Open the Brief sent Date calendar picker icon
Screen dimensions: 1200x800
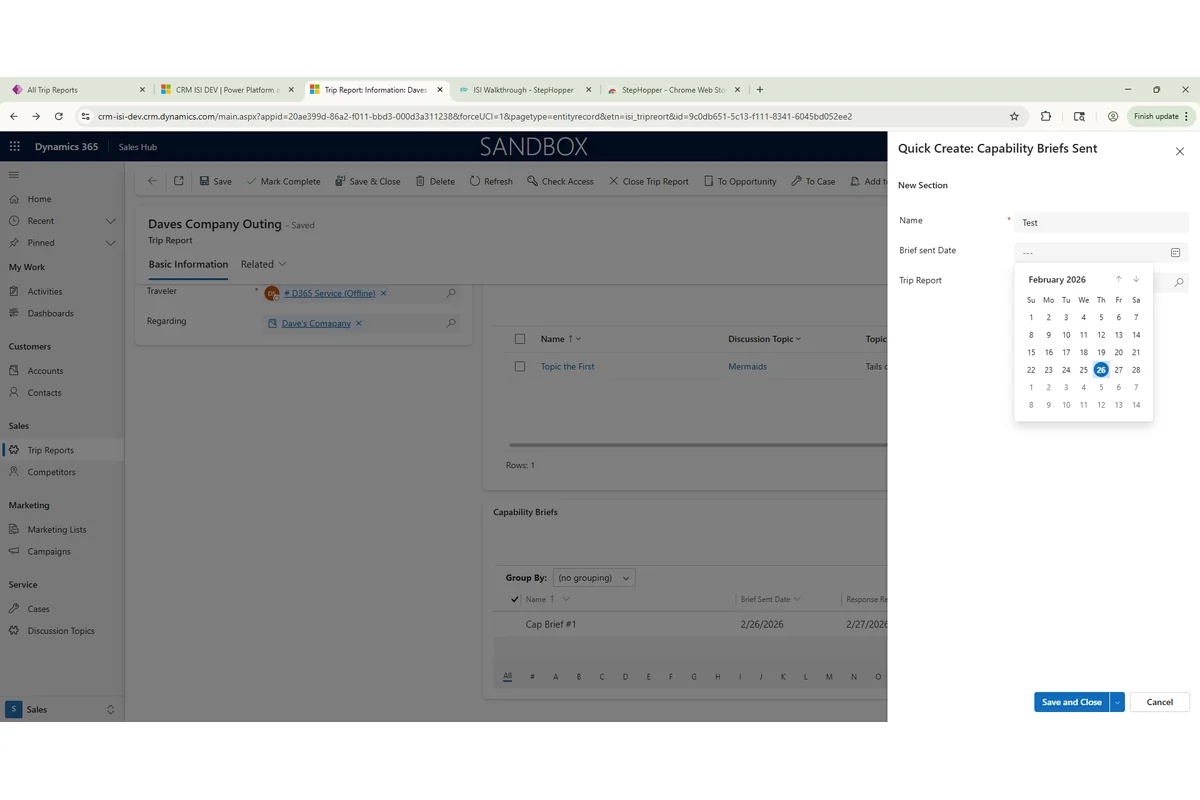click(x=1175, y=252)
